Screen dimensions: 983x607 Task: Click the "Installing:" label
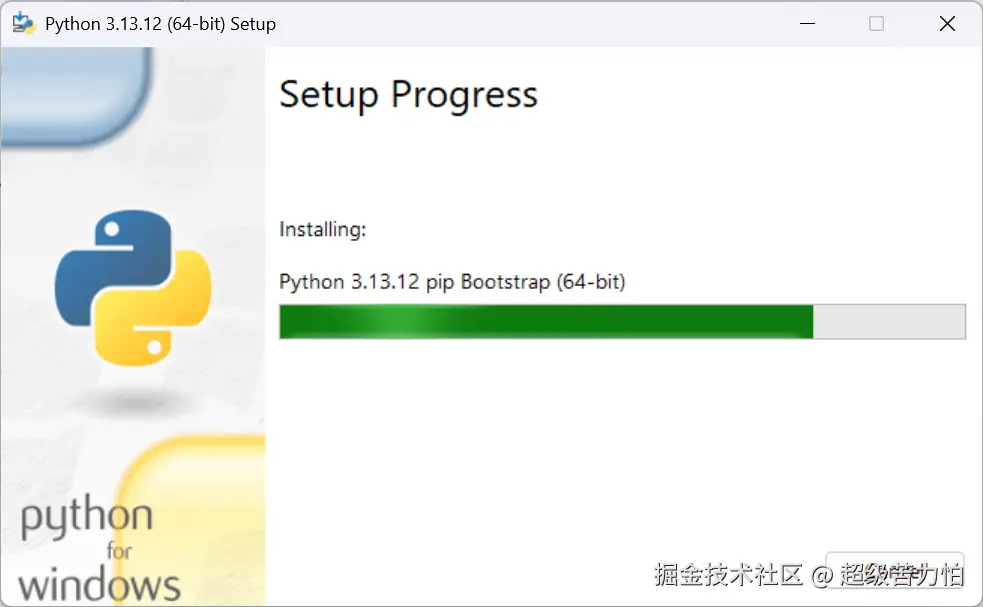[x=323, y=230]
